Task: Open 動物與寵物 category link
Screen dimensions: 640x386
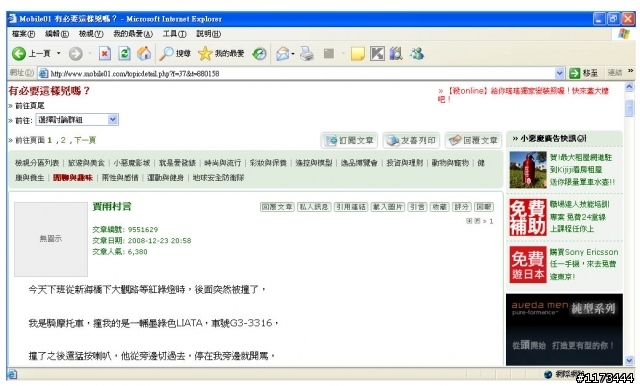Action: point(450,163)
